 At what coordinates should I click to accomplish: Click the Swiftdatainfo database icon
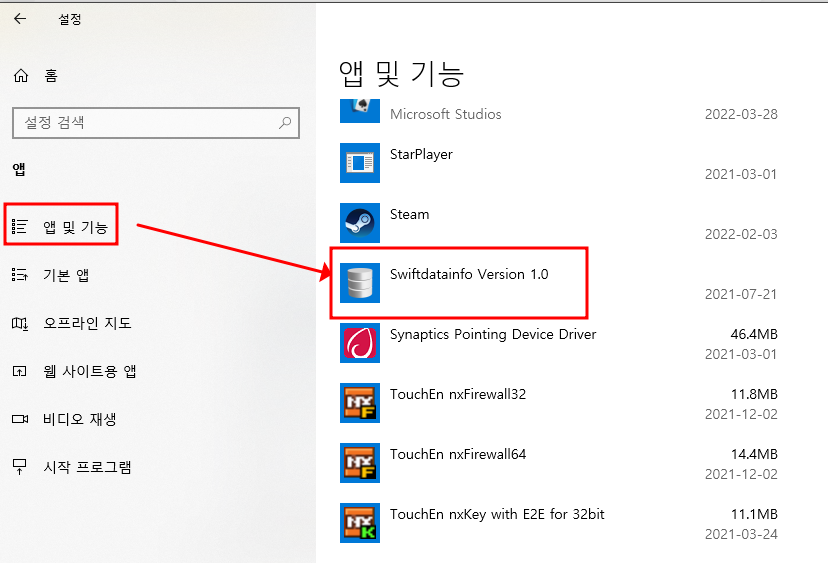coord(360,283)
